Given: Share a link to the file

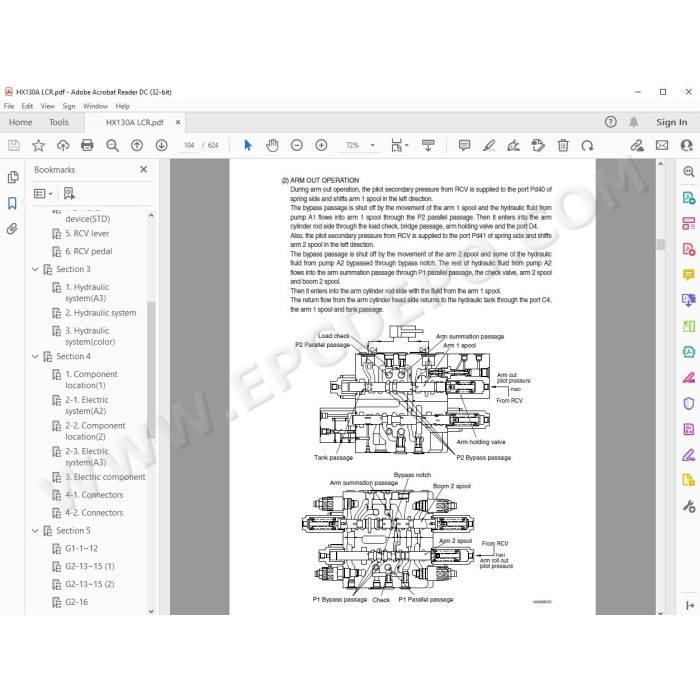Looking at the screenshot, I should coord(637,145).
